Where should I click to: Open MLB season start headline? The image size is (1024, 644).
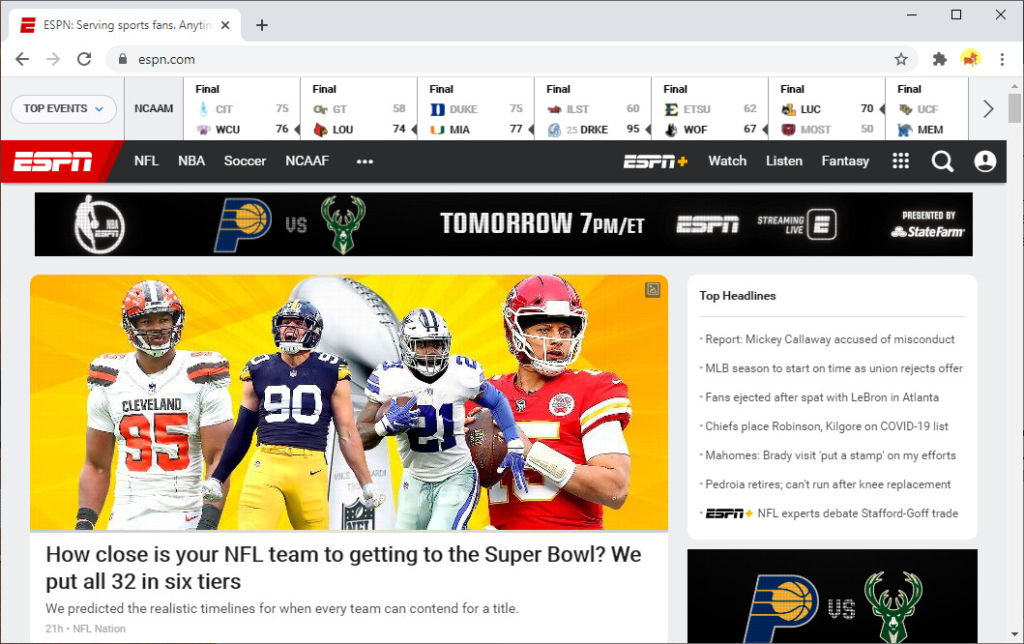834,368
